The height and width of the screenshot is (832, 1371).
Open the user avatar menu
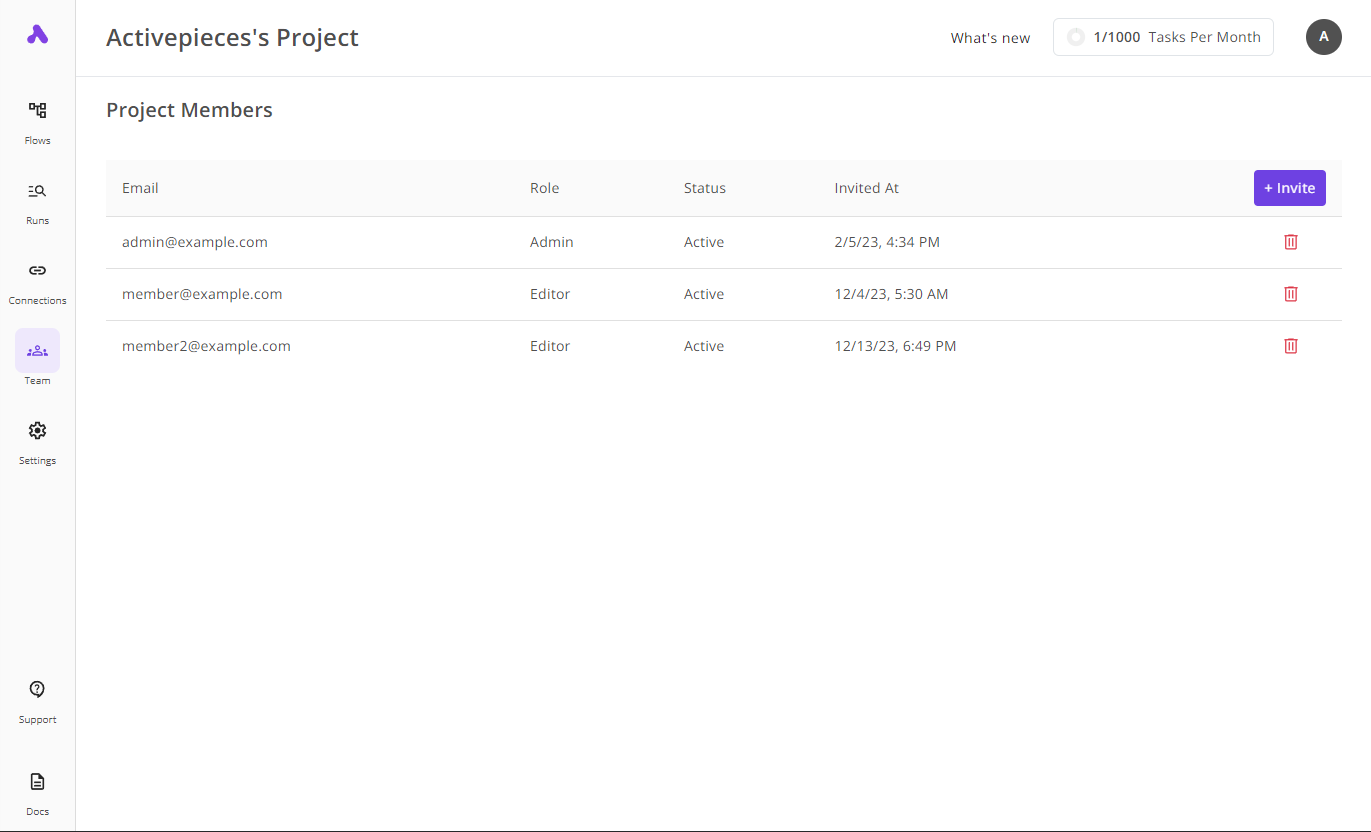click(1323, 37)
